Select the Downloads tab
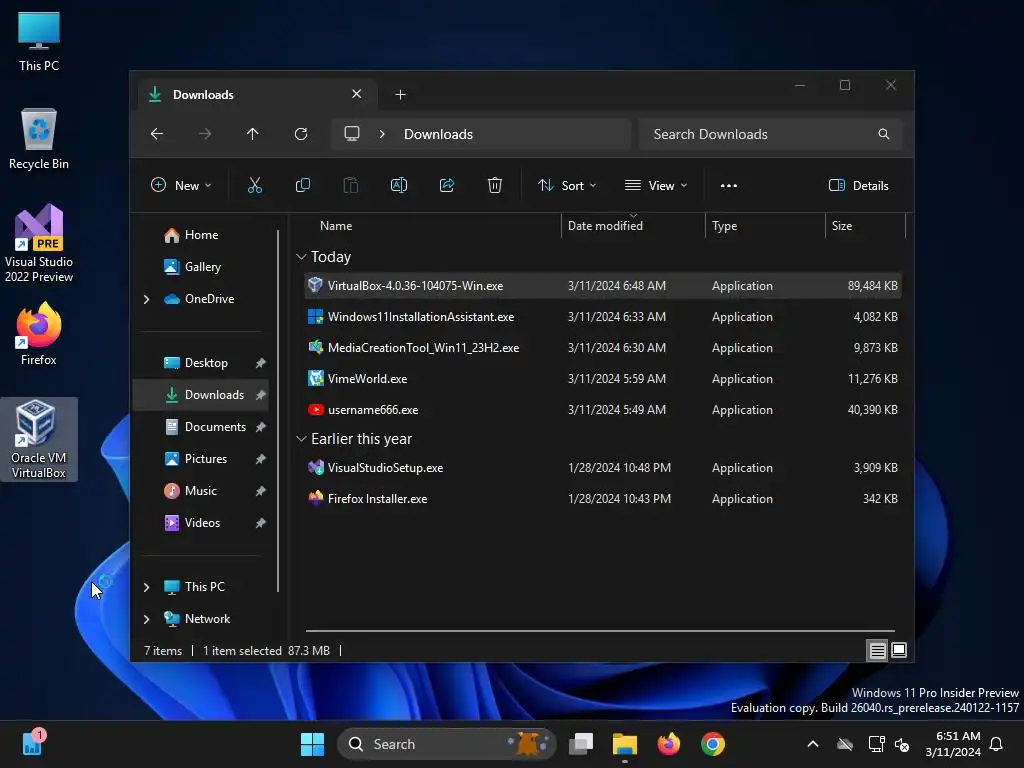1024x768 pixels. point(255,95)
